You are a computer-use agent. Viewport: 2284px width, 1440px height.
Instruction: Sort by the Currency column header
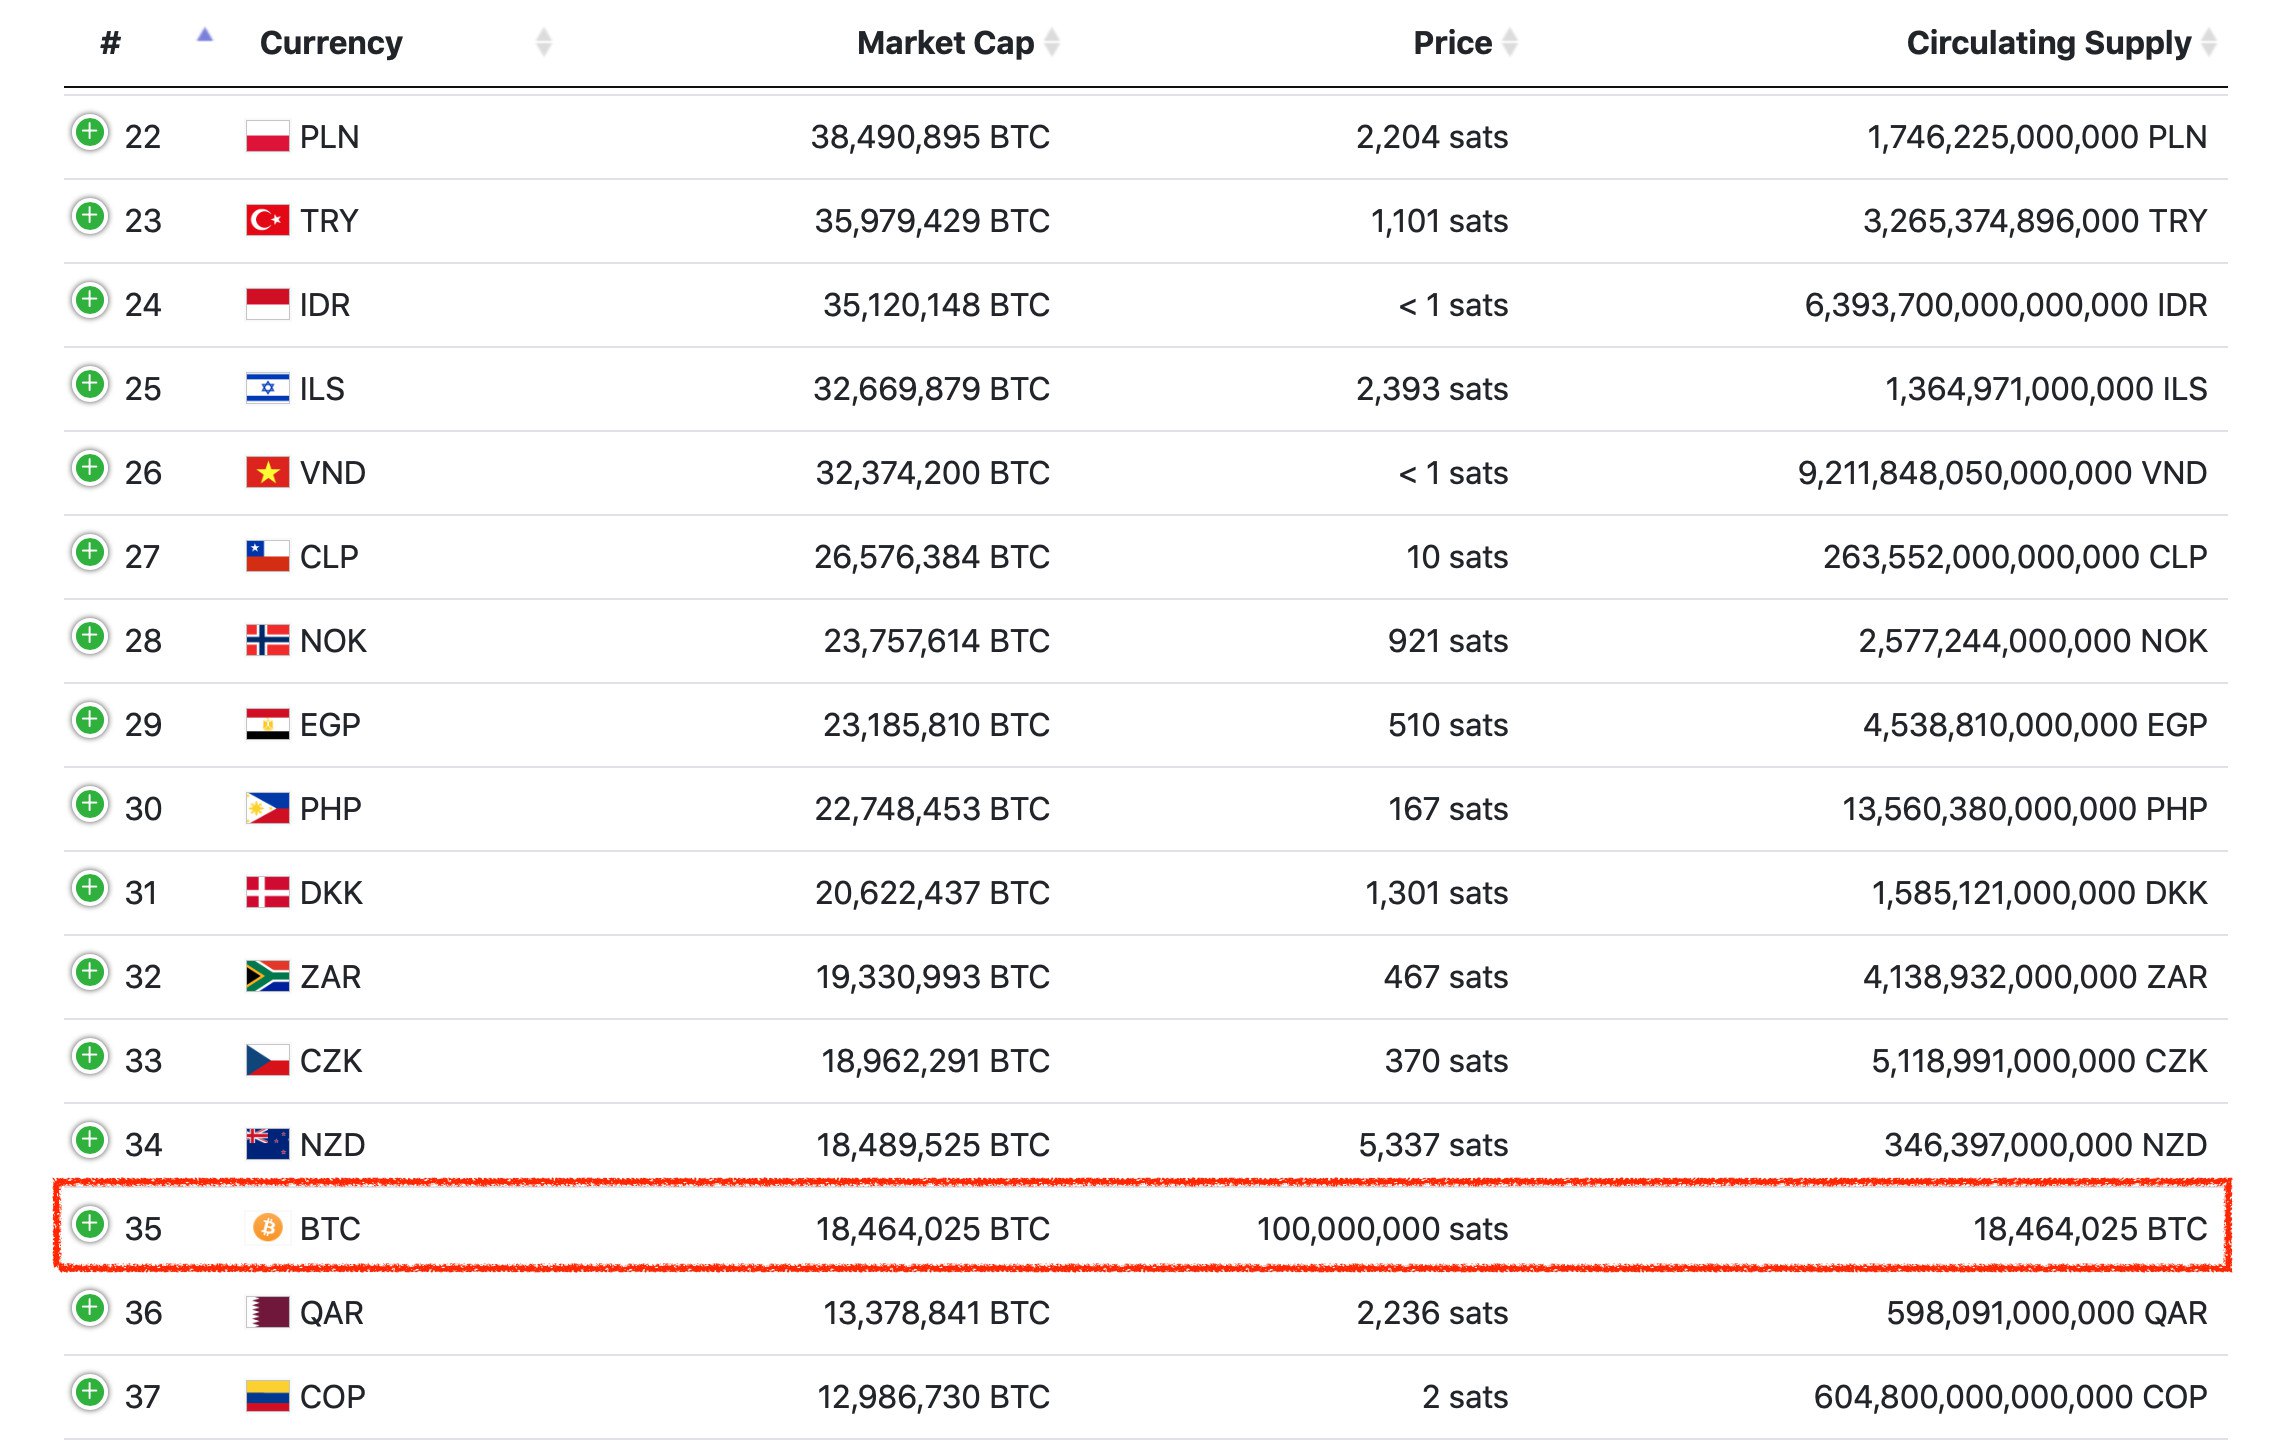(331, 43)
